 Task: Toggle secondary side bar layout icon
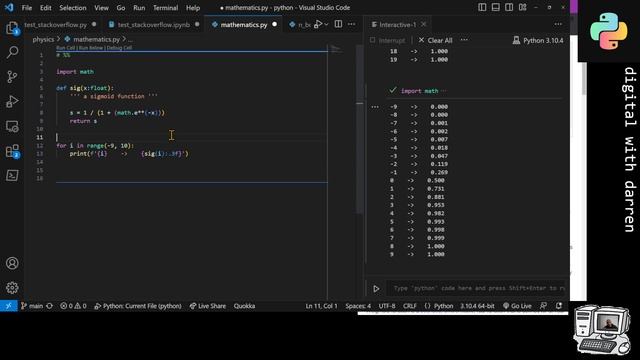click(x=509, y=7)
